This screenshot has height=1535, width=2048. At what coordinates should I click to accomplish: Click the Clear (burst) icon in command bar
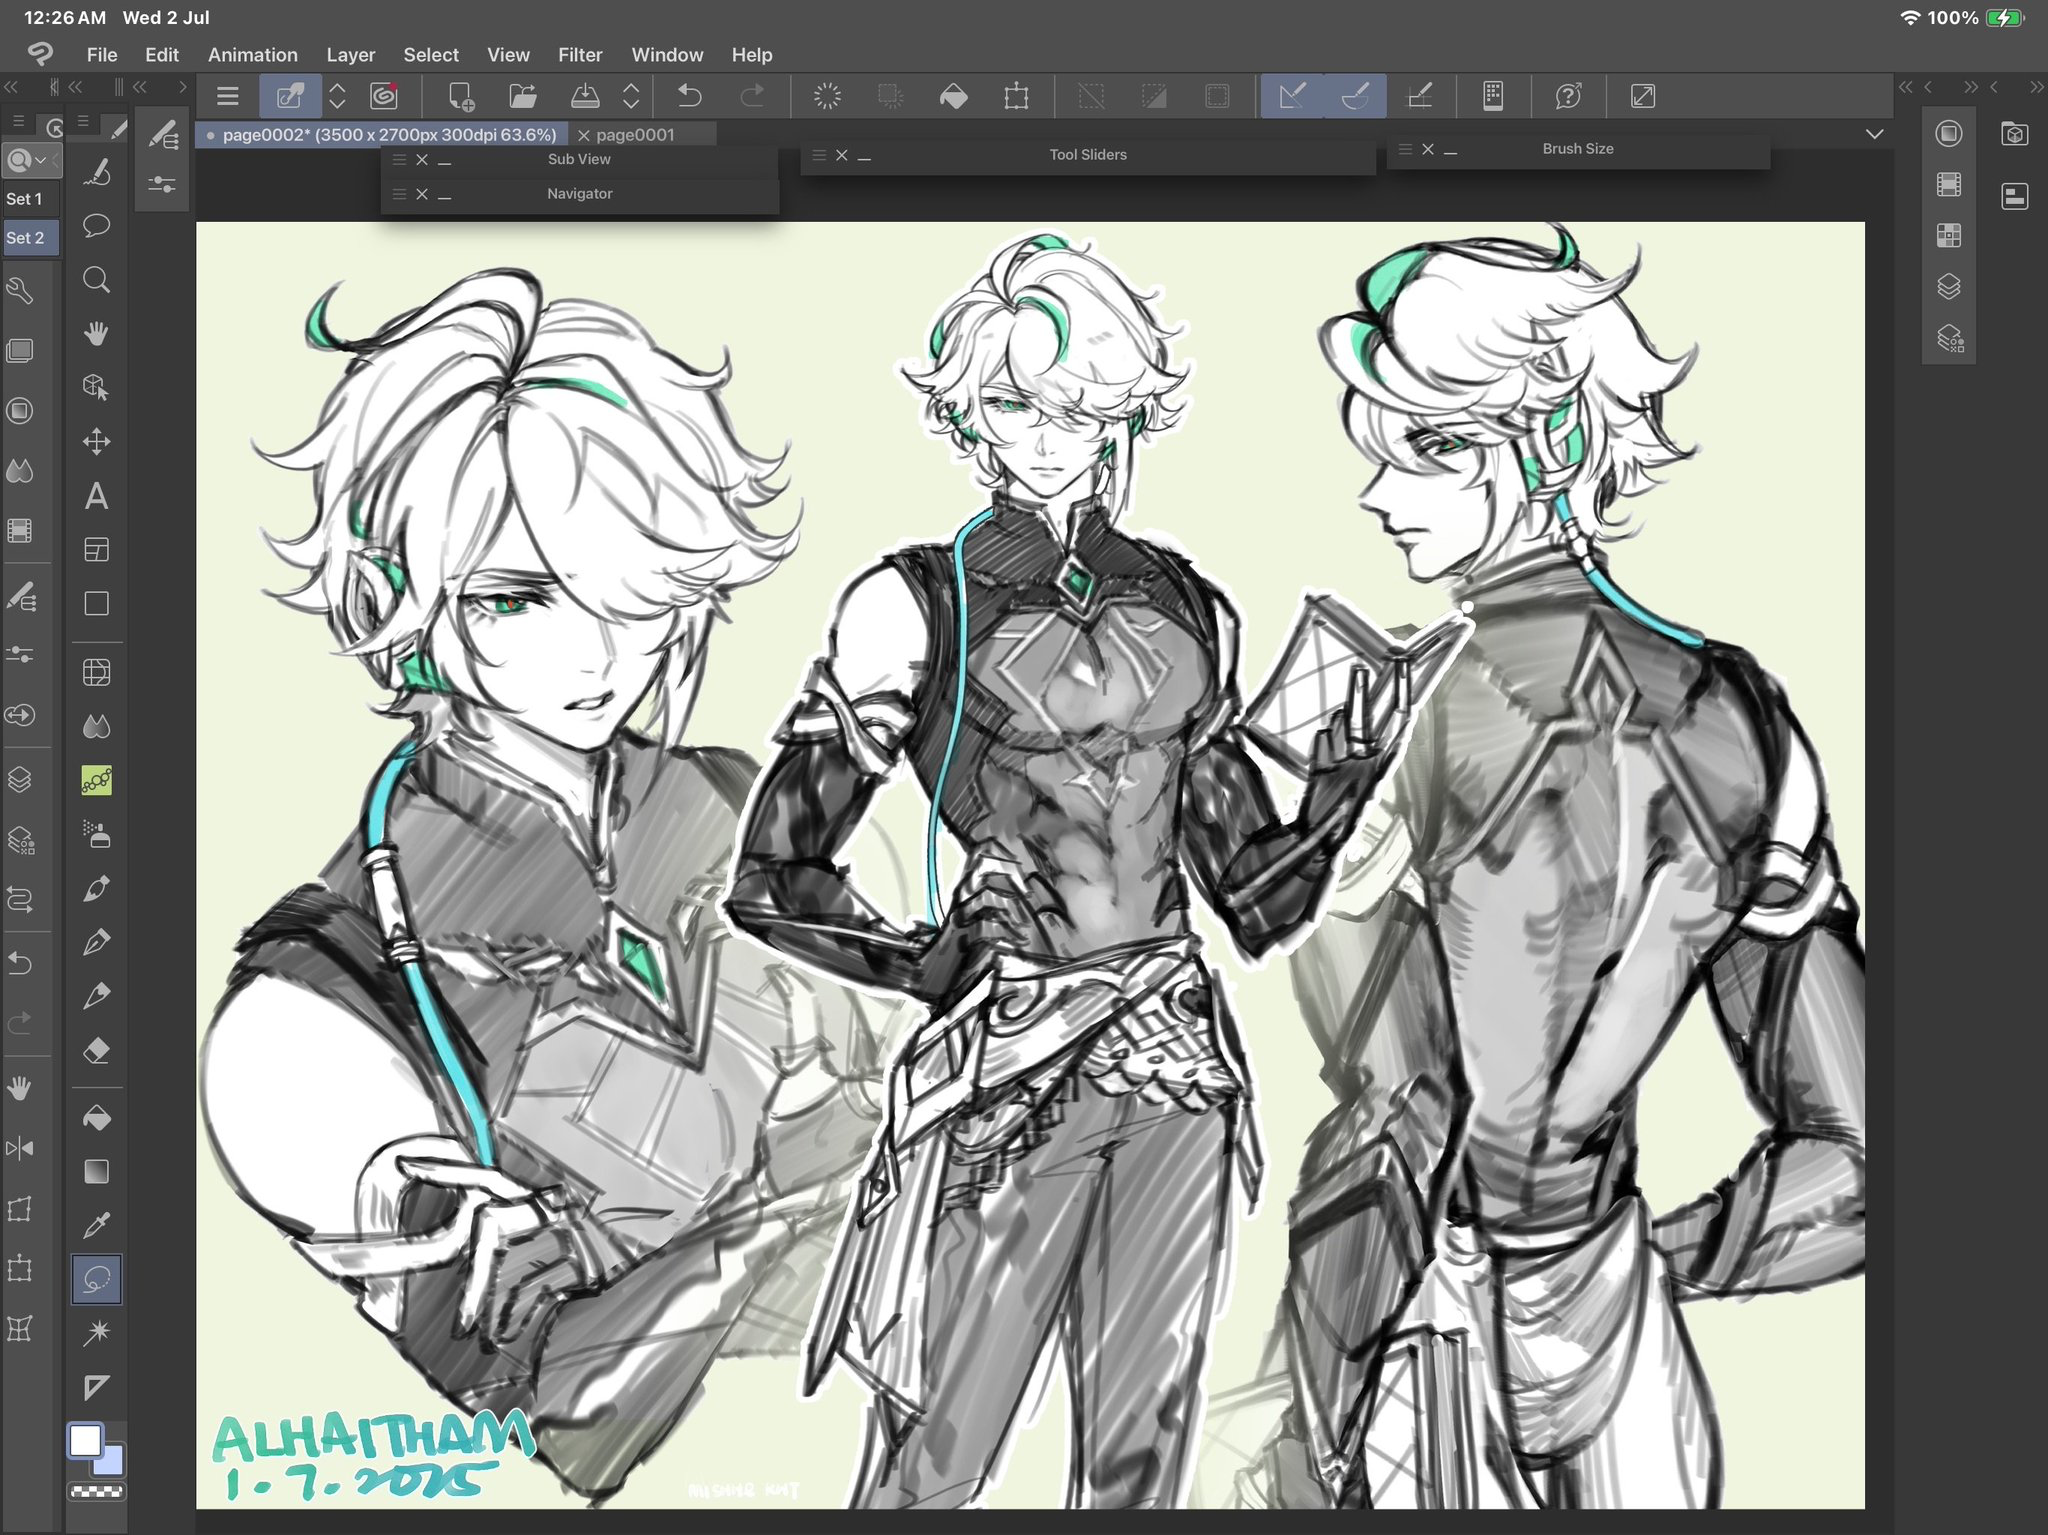point(827,96)
